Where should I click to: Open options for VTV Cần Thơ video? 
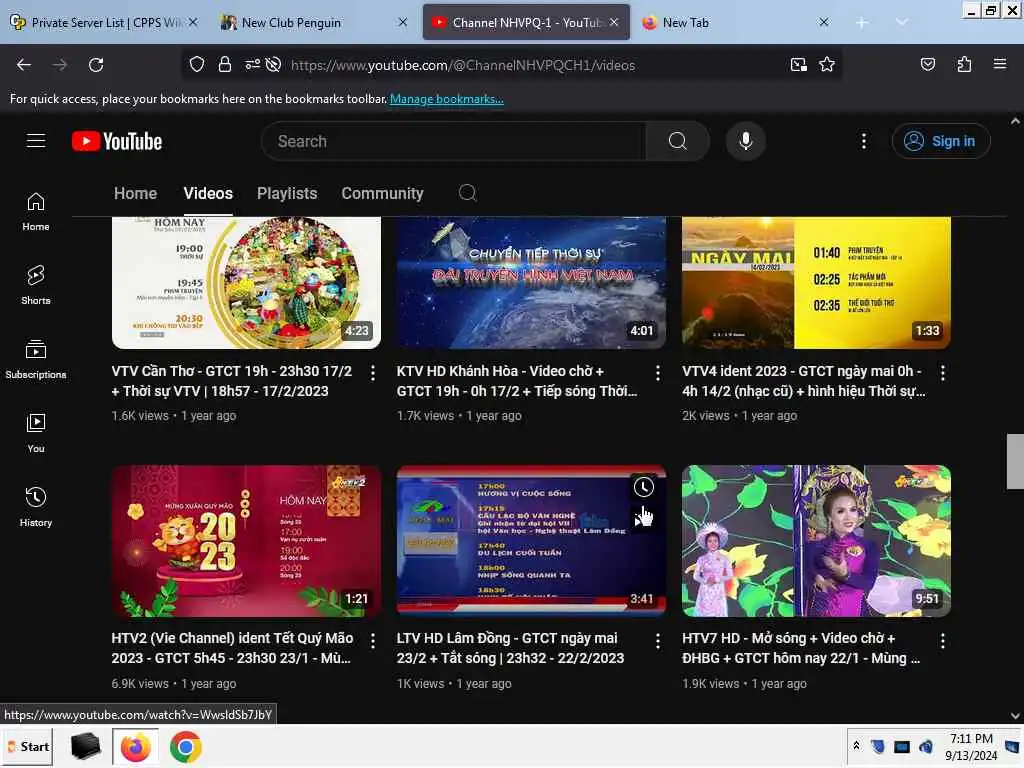pos(372,373)
